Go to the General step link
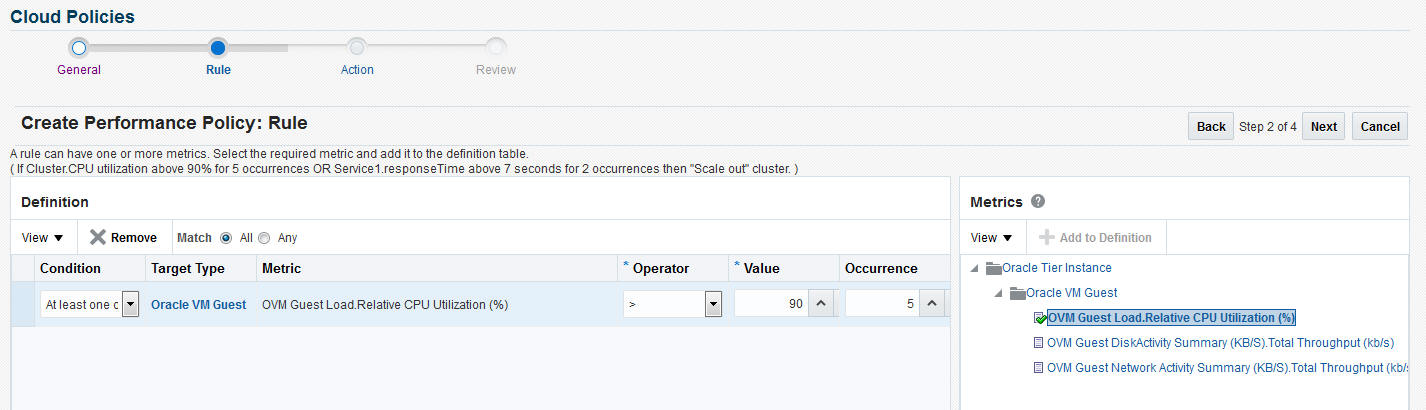This screenshot has height=410, width=1426. (x=79, y=70)
